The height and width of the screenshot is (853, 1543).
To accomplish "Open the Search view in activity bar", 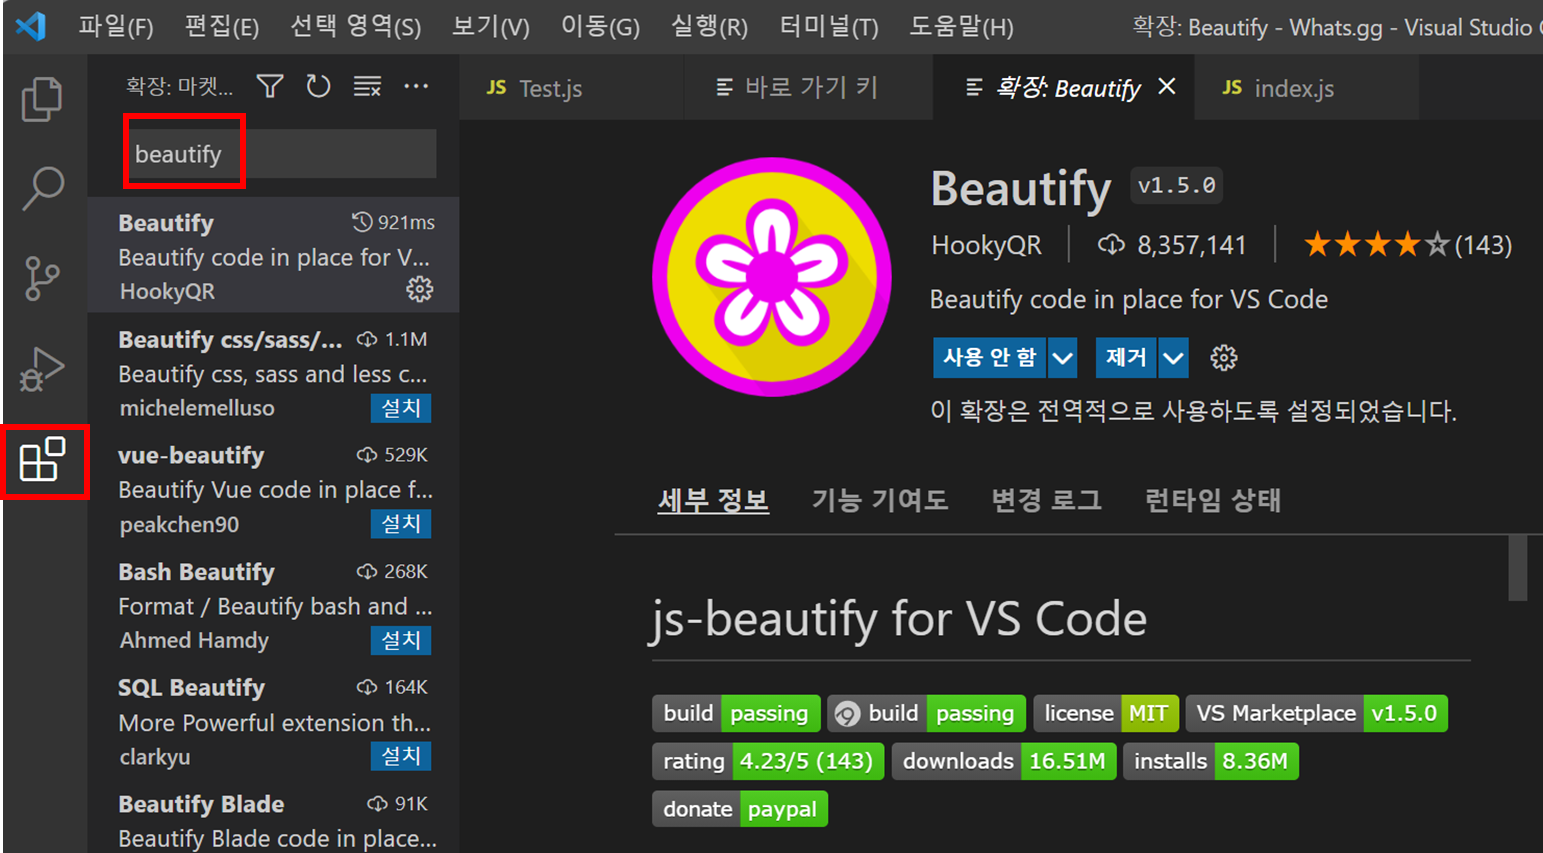I will coord(42,188).
